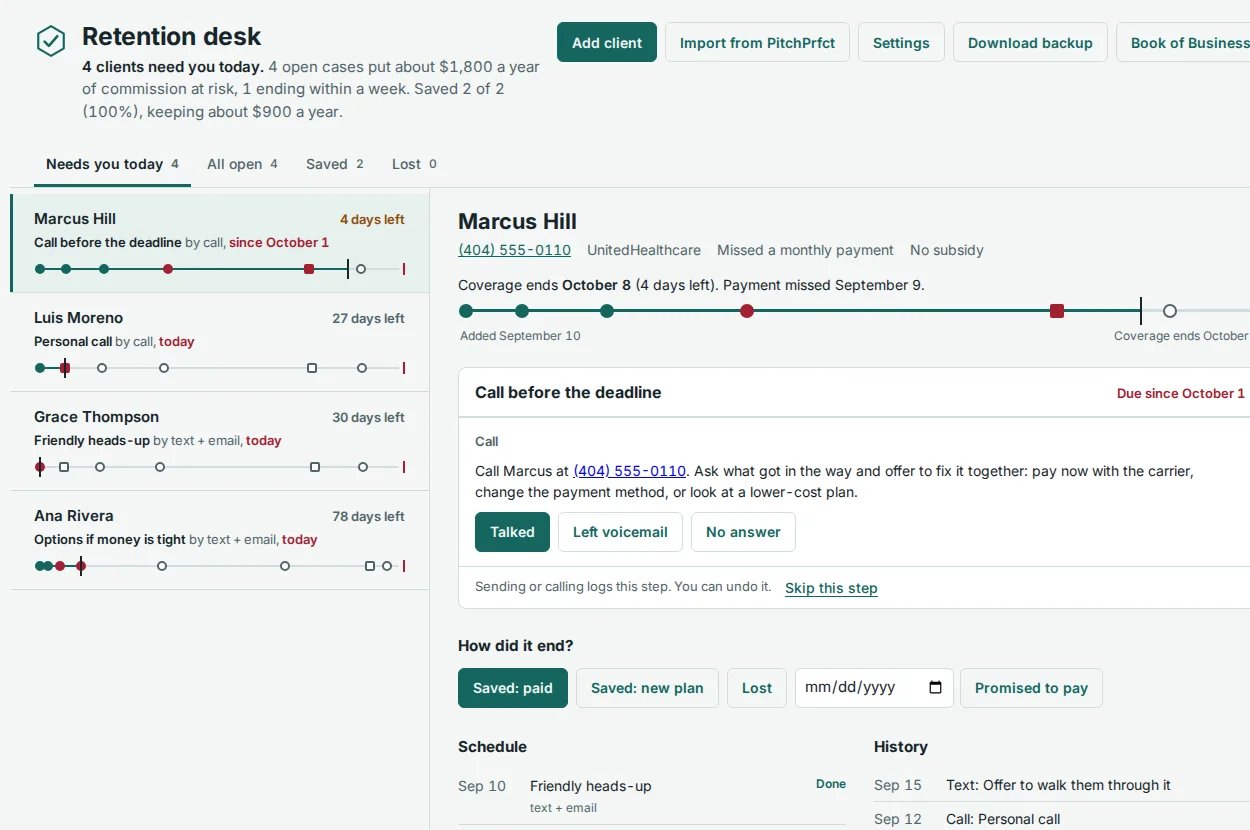Click the Add client button
This screenshot has width=1250, height=830.
[607, 43]
